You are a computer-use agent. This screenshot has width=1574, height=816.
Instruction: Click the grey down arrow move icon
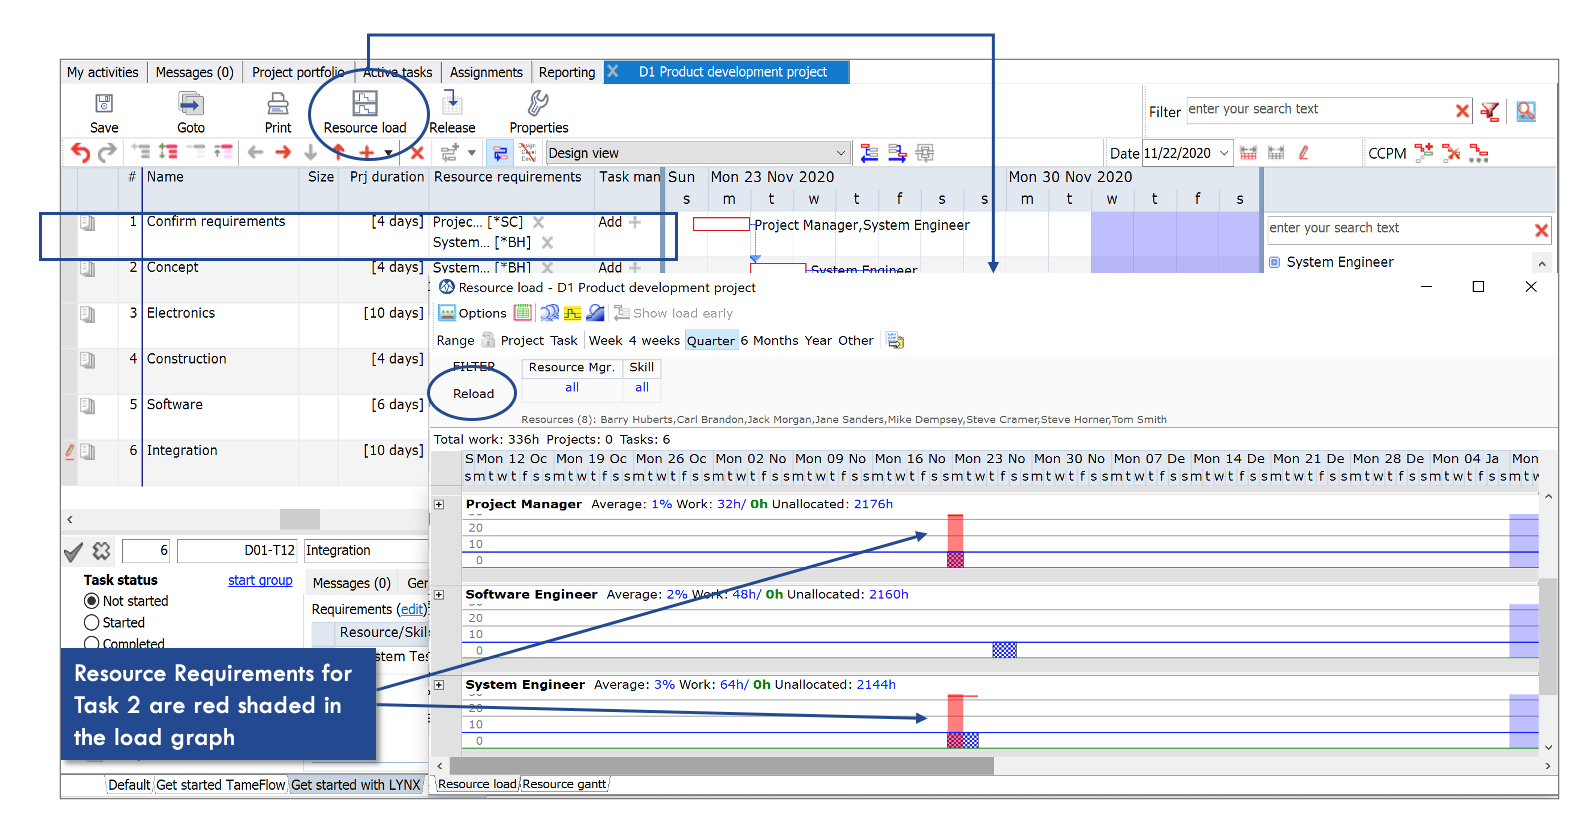(311, 152)
